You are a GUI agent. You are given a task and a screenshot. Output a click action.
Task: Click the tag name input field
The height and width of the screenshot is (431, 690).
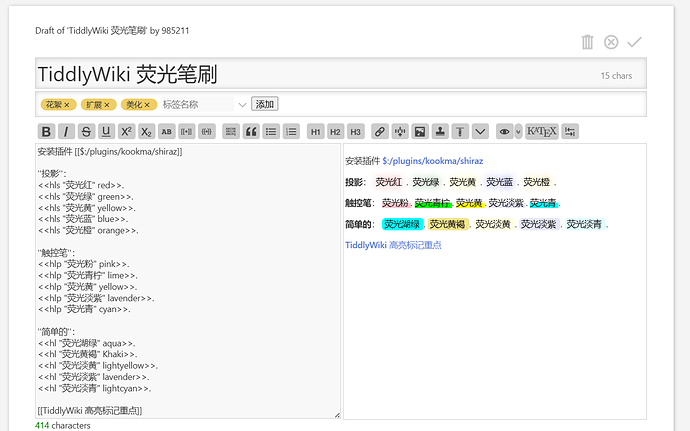(x=197, y=104)
